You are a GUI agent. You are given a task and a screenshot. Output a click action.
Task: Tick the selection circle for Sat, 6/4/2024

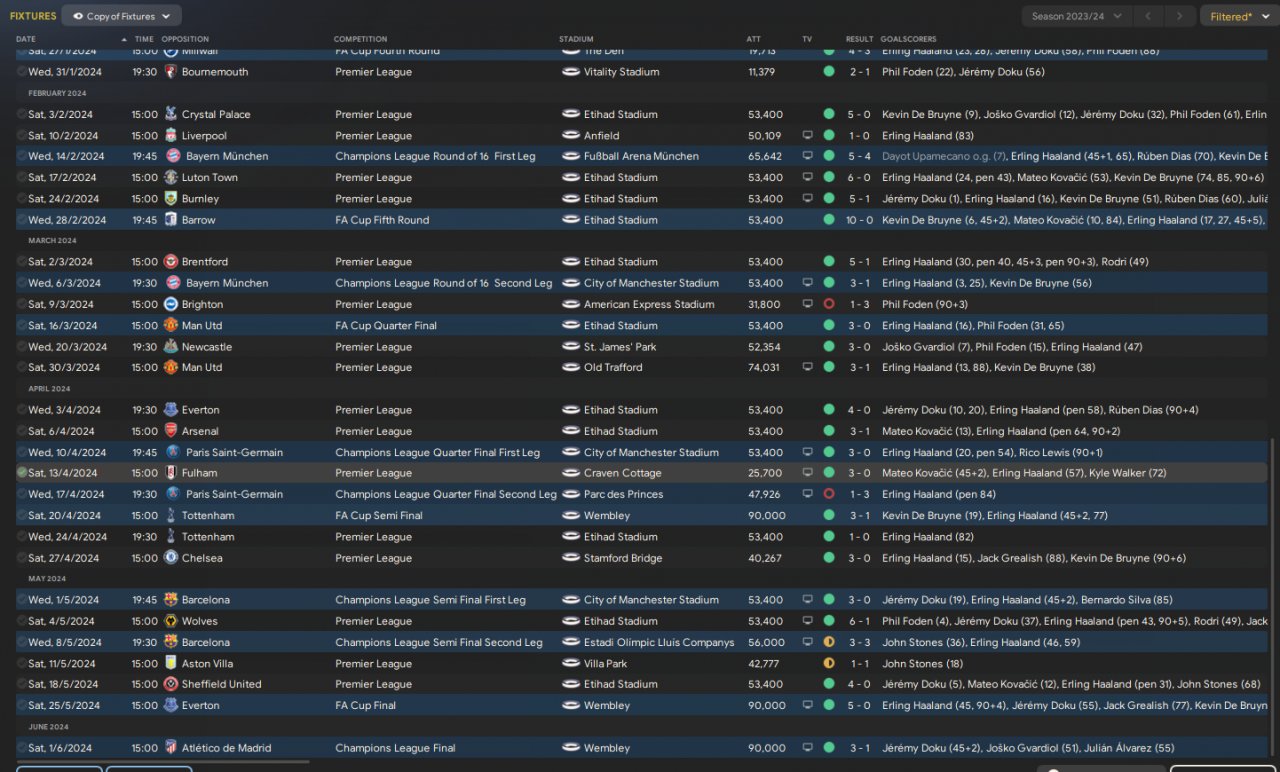point(22,431)
